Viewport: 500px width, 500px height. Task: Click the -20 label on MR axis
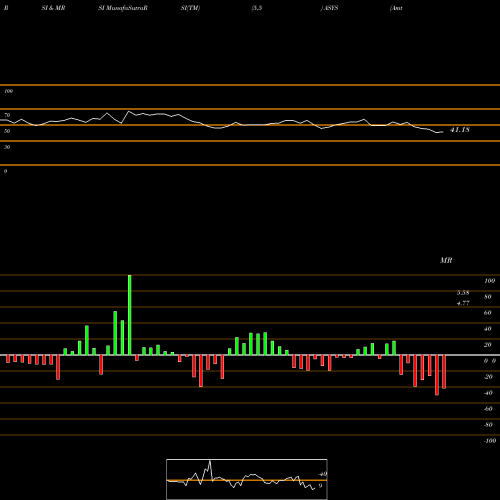click(488, 377)
